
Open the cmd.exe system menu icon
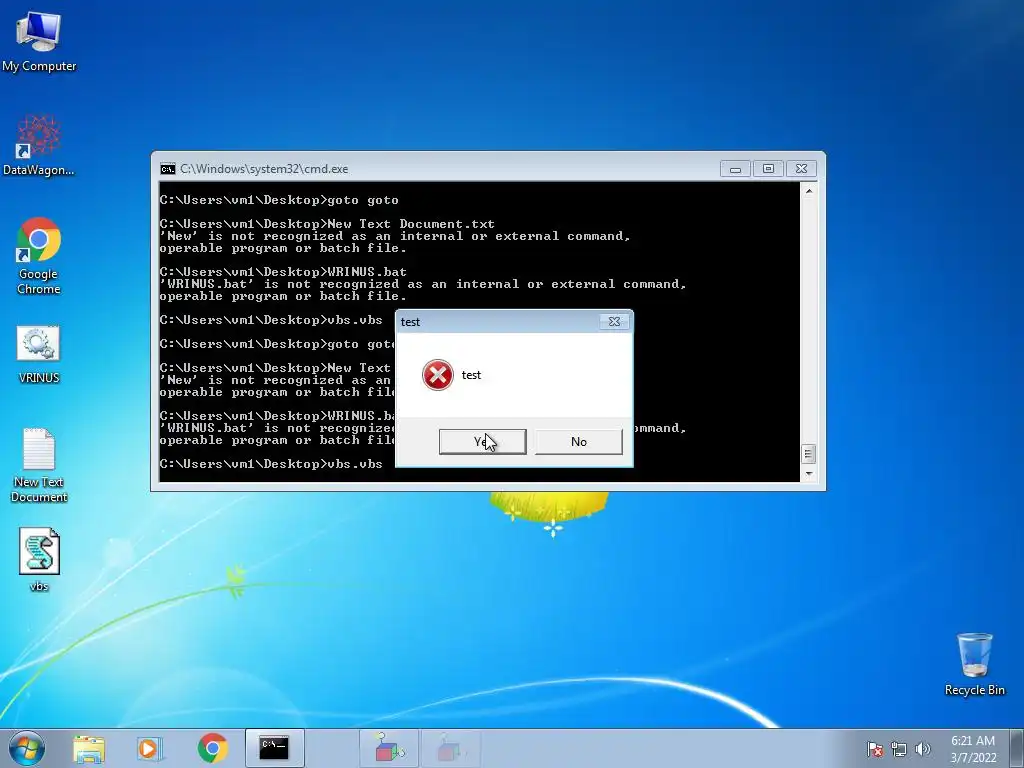(168, 169)
